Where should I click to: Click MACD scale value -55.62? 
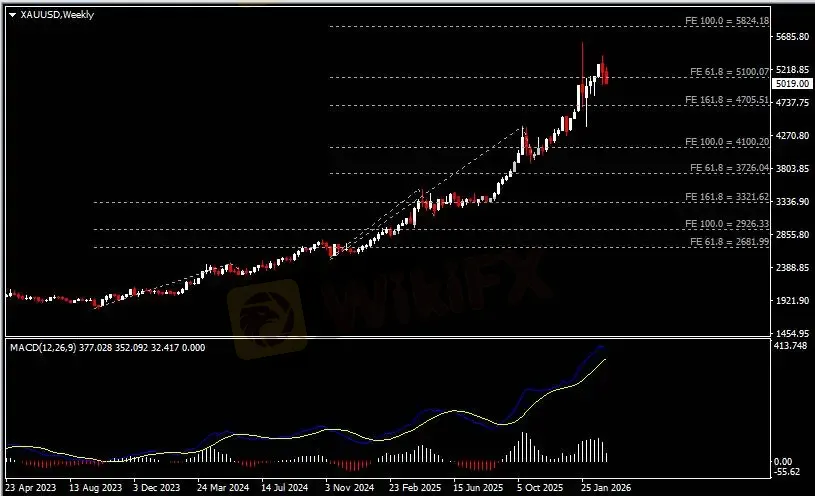[x=787, y=472]
